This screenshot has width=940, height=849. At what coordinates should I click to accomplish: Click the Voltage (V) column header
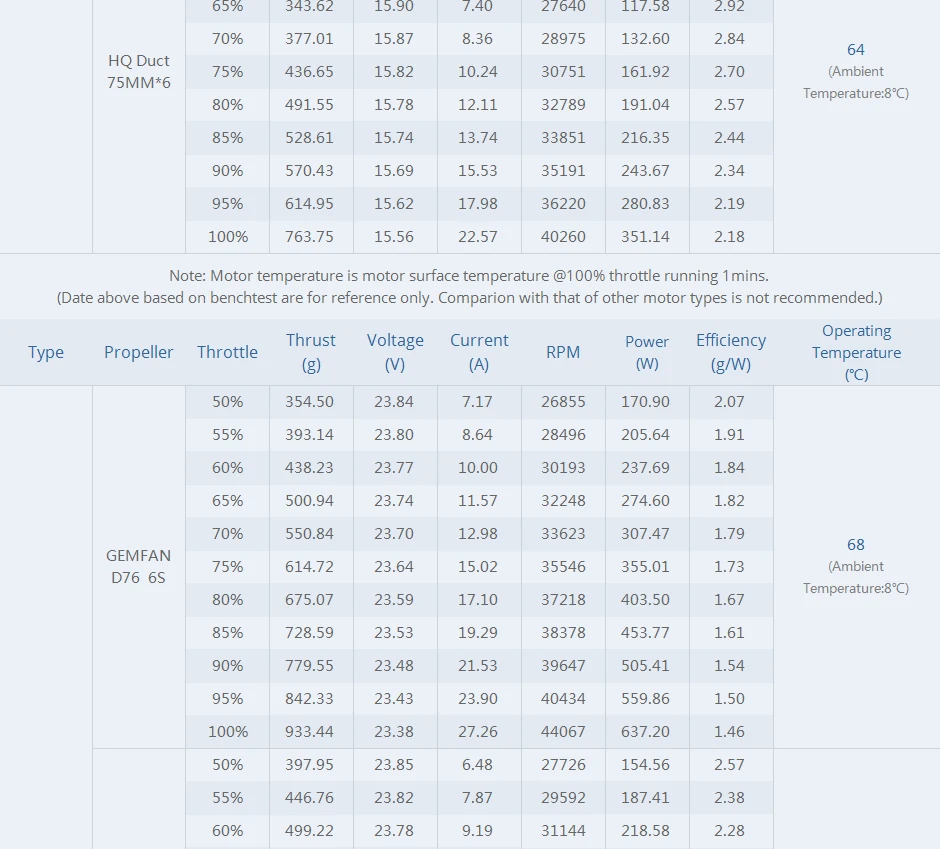tap(395, 352)
